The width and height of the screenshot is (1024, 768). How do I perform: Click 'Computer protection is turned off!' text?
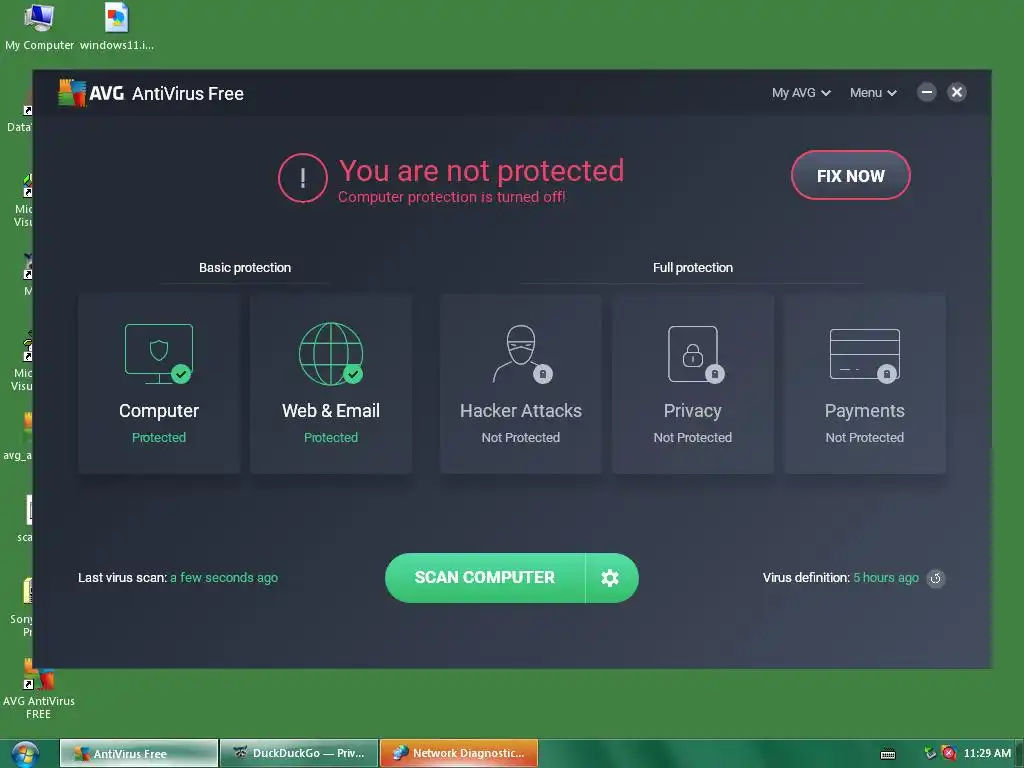click(x=451, y=197)
